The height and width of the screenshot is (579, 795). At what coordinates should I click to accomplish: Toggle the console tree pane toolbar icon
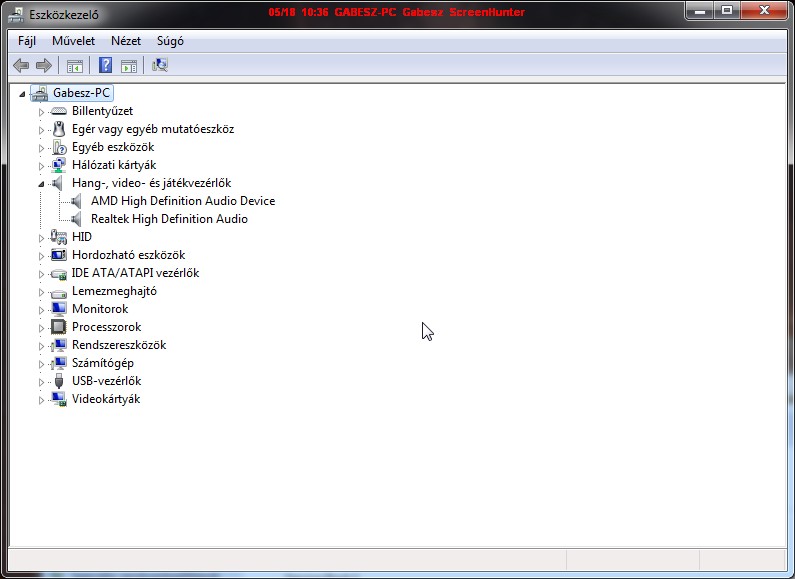75,65
